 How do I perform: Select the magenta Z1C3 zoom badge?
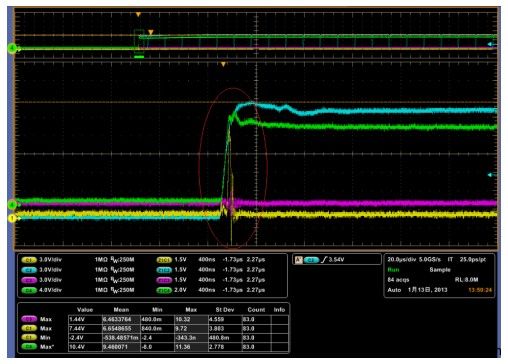click(x=164, y=280)
